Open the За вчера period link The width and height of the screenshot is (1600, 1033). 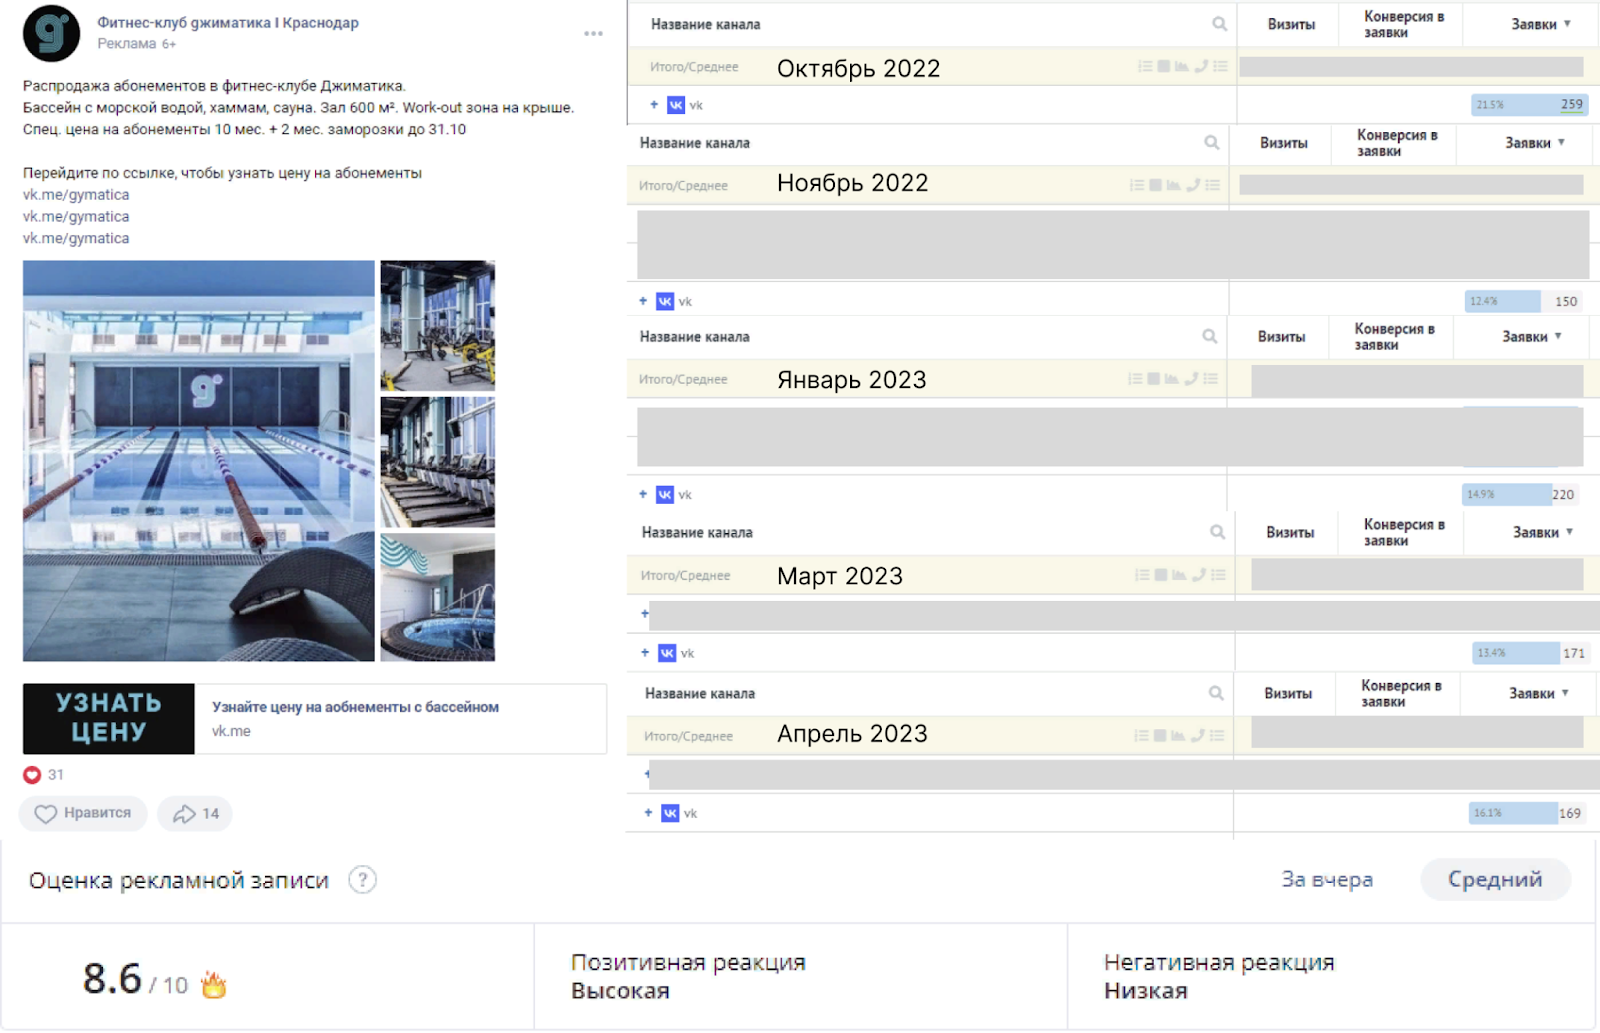(1327, 879)
